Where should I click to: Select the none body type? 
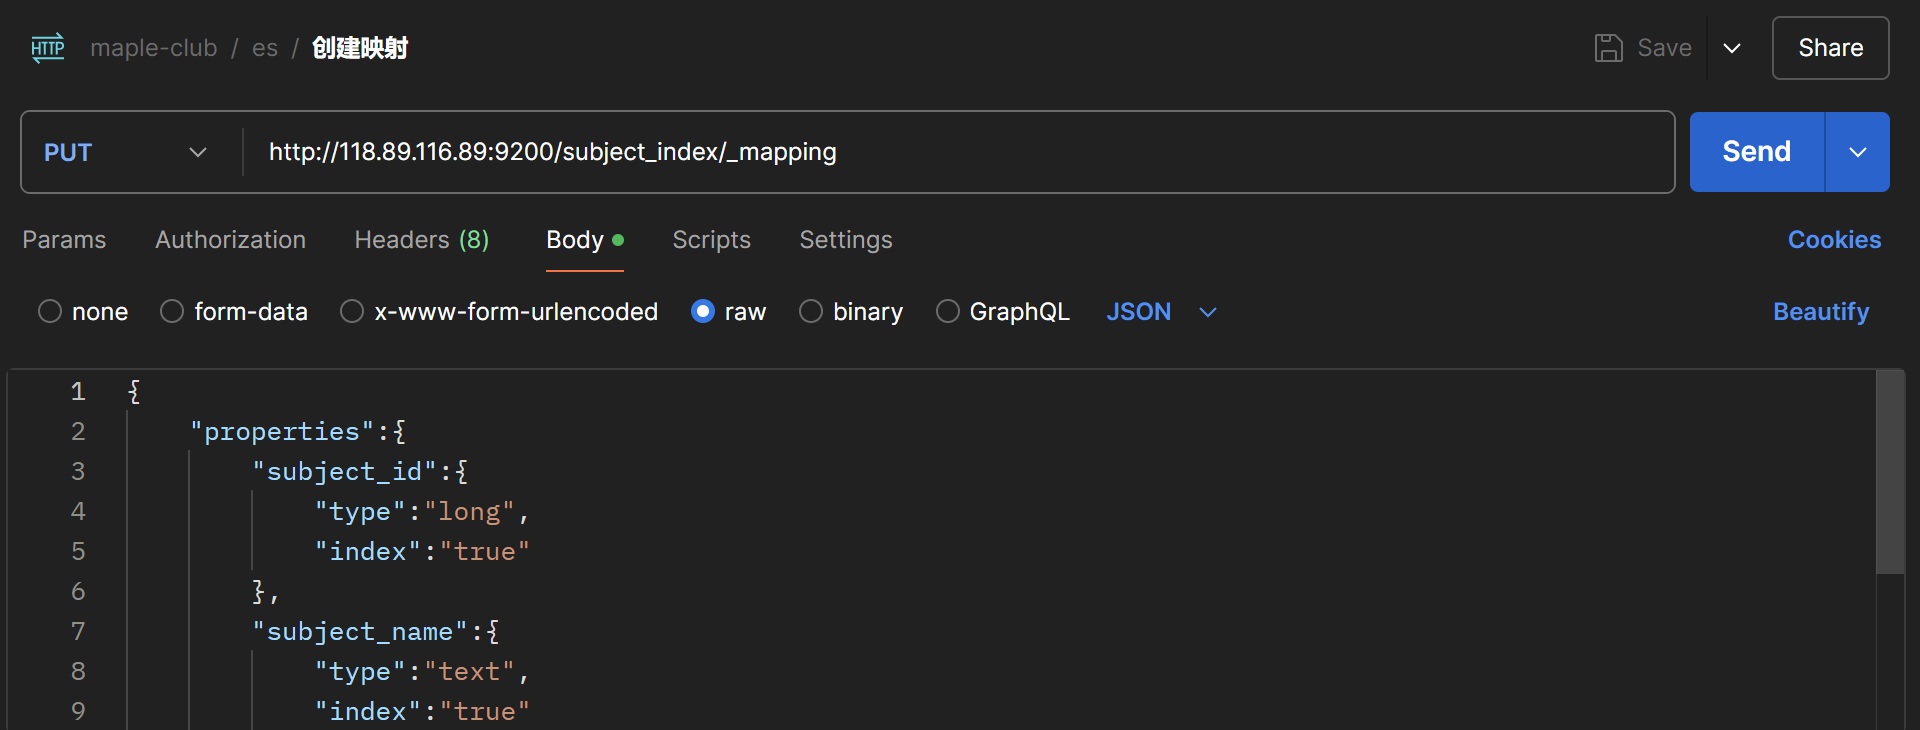(50, 312)
